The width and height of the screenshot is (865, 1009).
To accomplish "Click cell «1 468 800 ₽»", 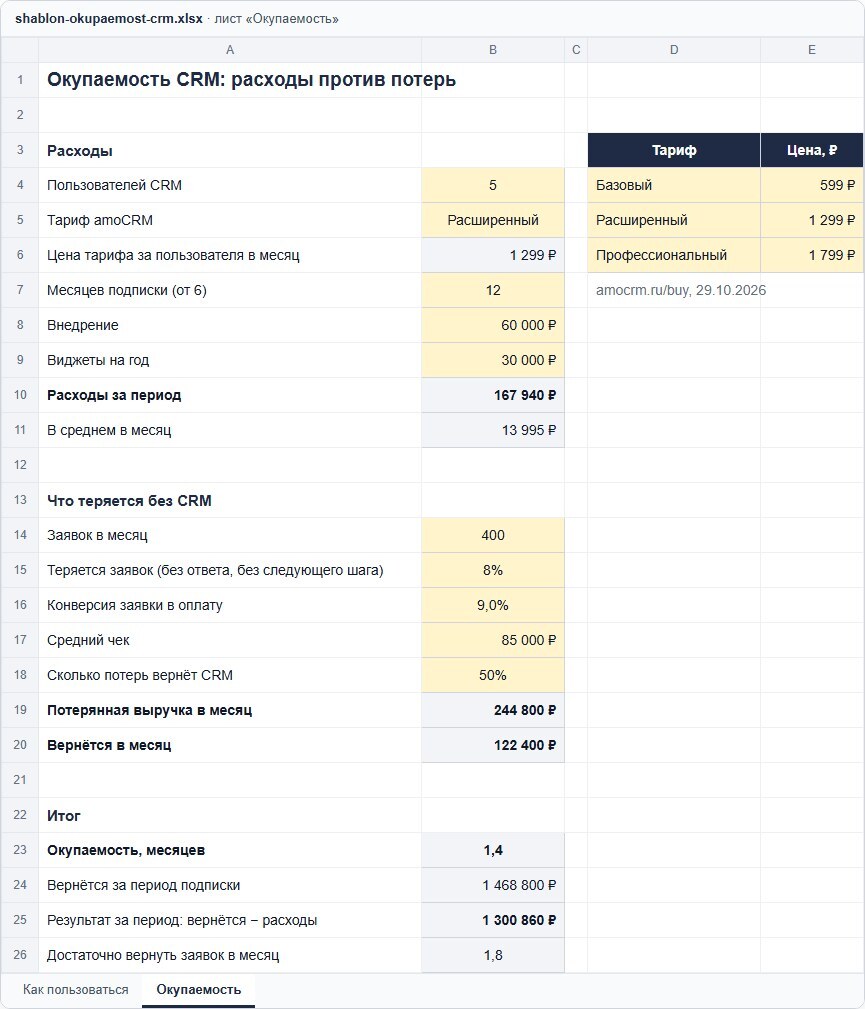I will pyautogui.click(x=493, y=885).
